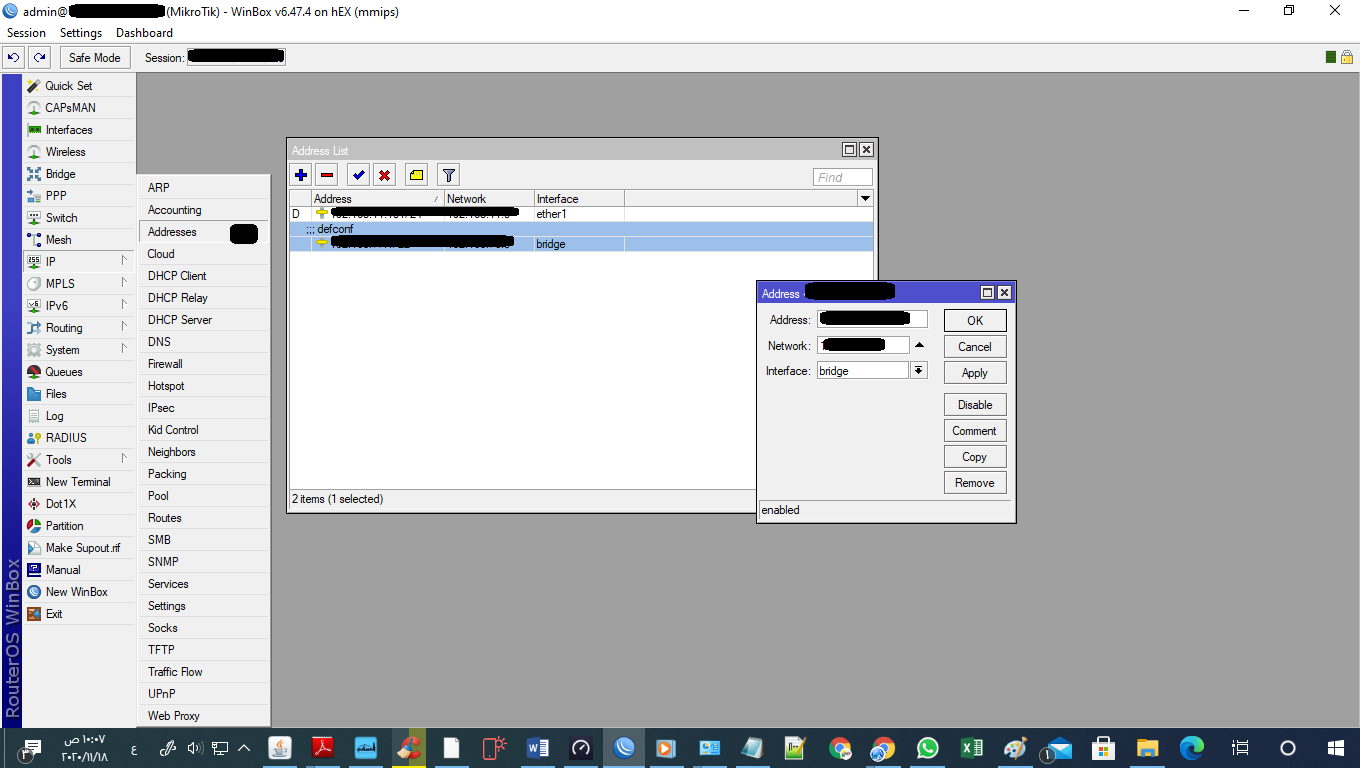Viewport: 1360px width, 768px height.
Task: Click the red minus Remove button
Action: (327, 175)
